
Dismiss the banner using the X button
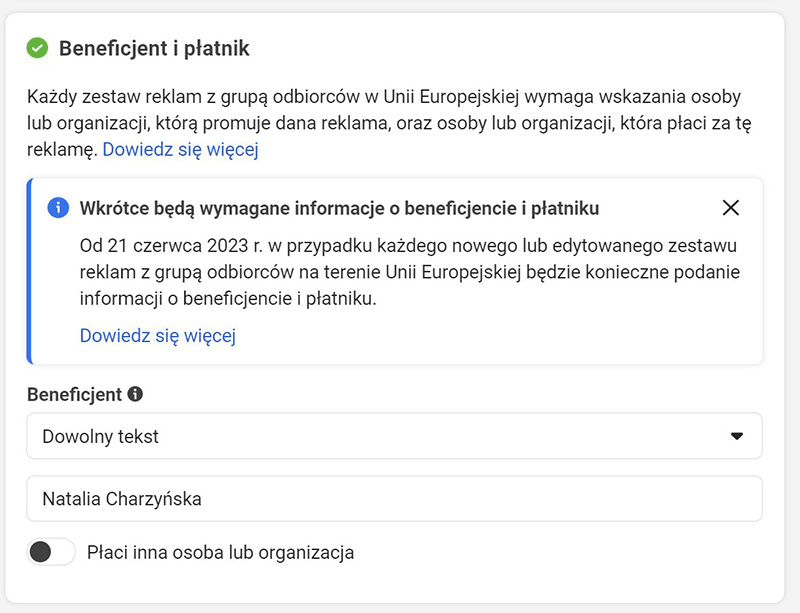[731, 208]
